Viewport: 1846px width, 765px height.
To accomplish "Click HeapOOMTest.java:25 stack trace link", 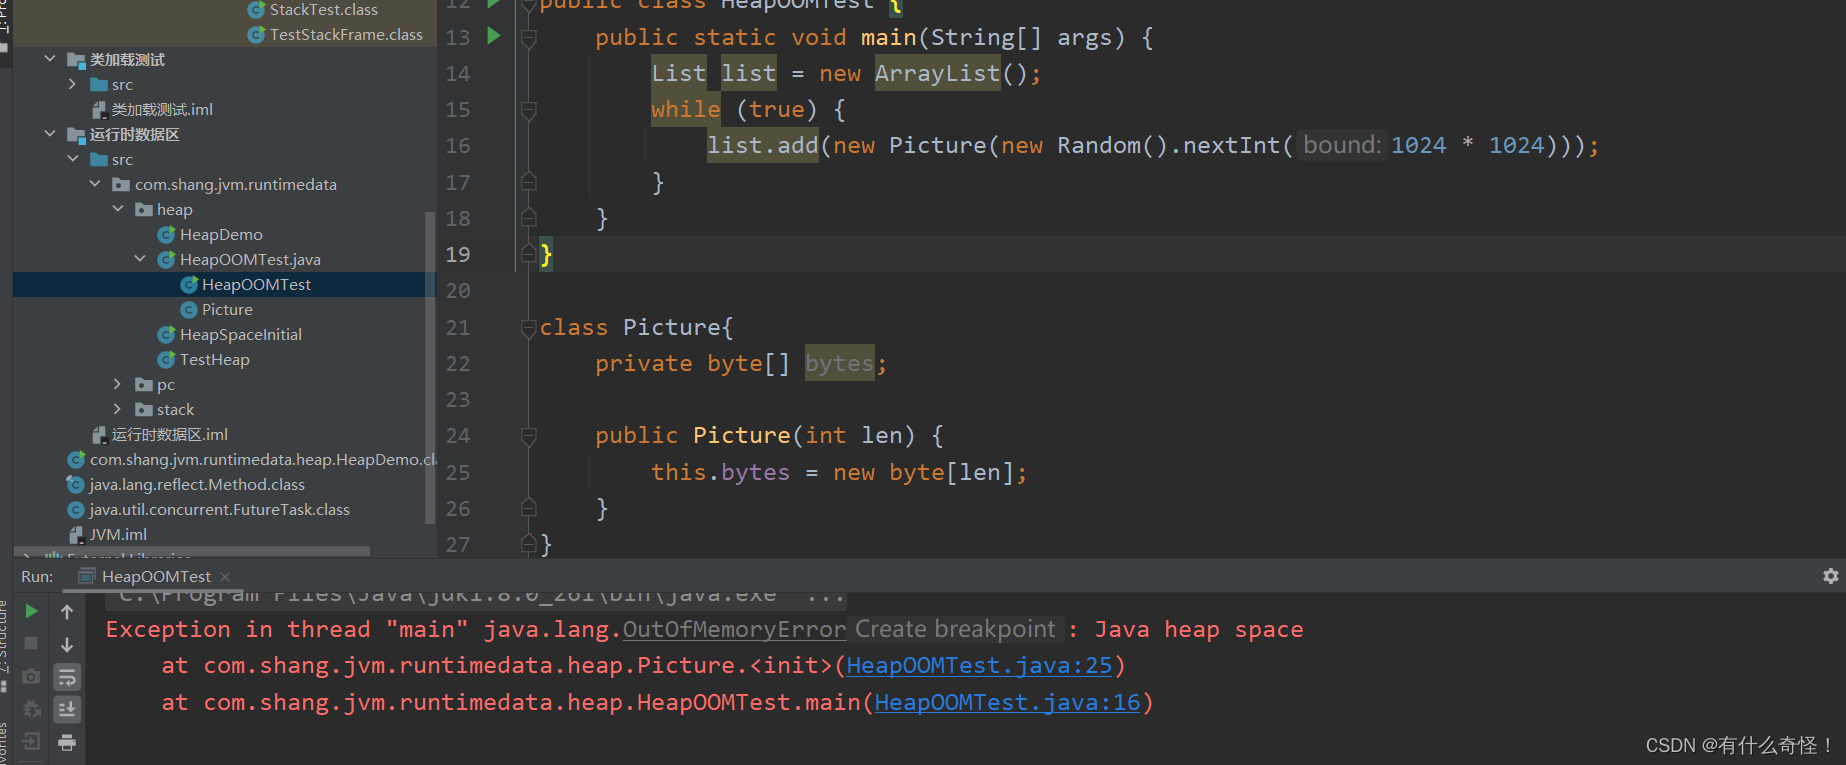I will tap(979, 666).
